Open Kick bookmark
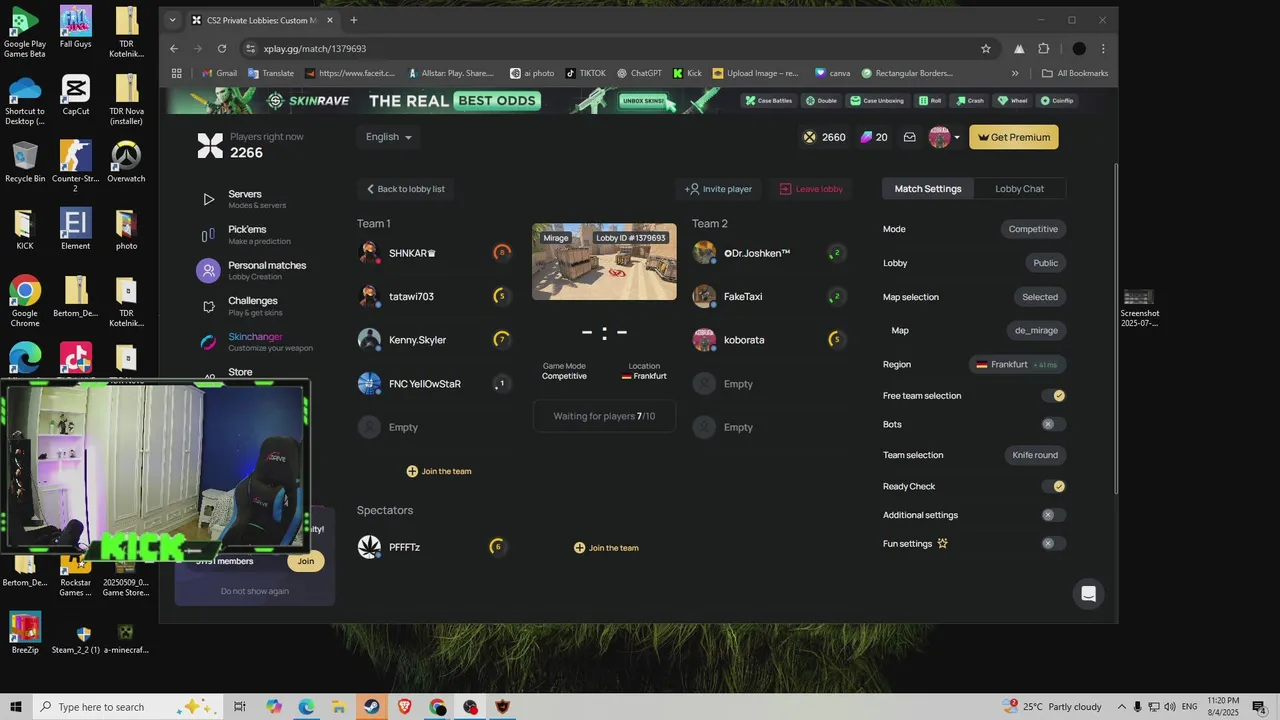Screen dimensions: 1280x720 pyautogui.click(x=687, y=73)
